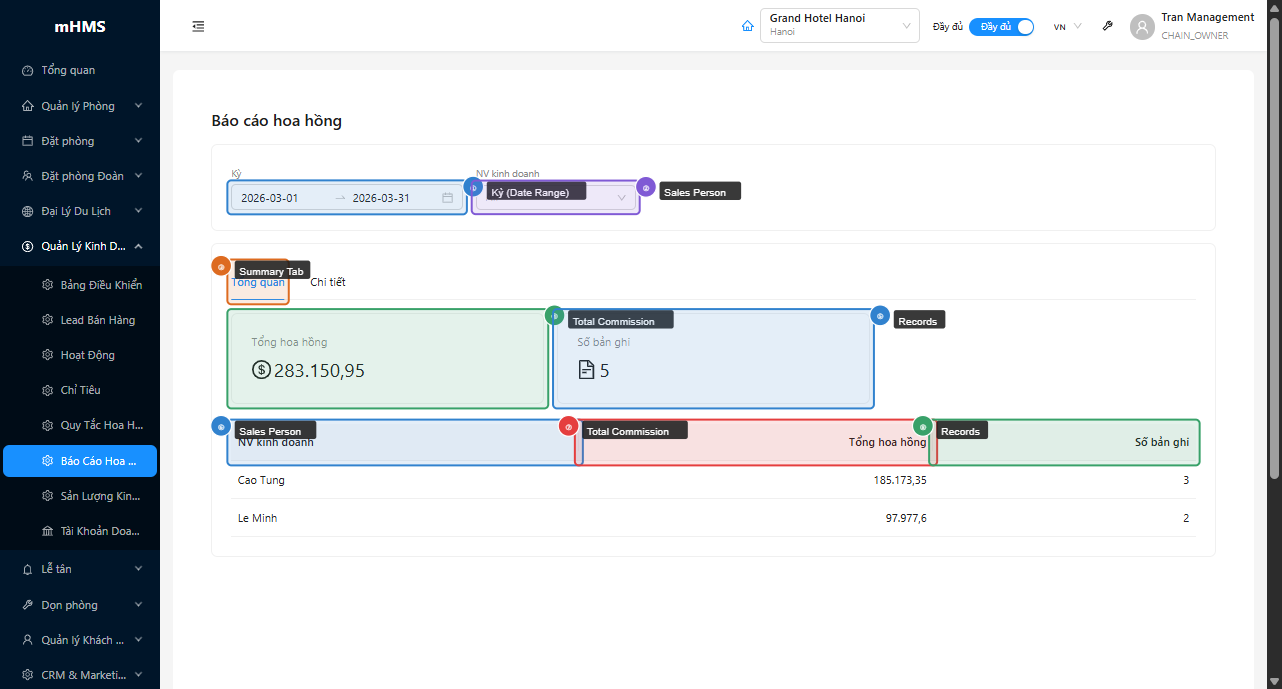Go to Quy Tắc Hoa Hồng page
Screen dimensions: 1282x689
[x=100, y=425]
